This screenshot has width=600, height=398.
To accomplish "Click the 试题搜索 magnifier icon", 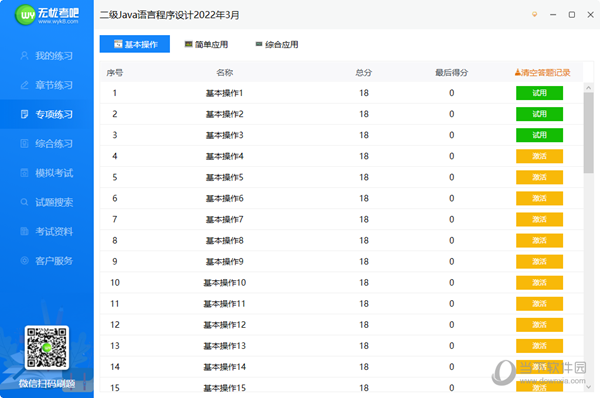I will tap(24, 202).
